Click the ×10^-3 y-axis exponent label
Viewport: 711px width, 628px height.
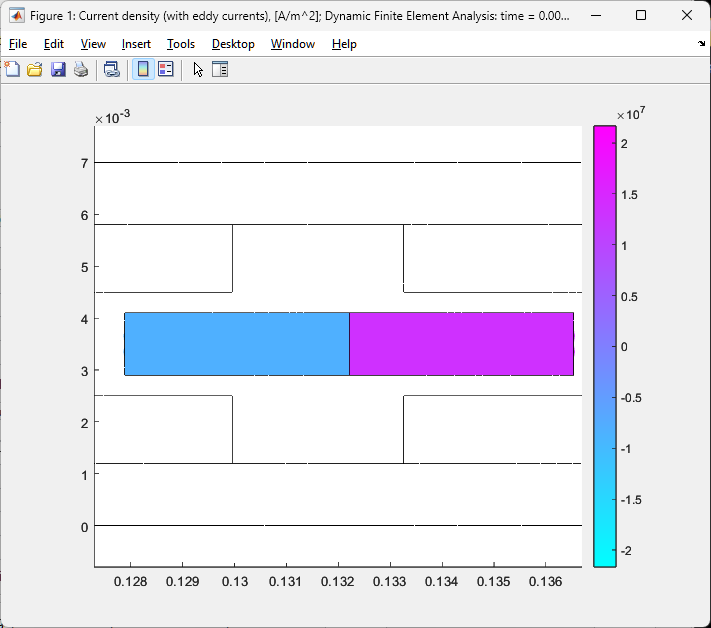point(112,117)
